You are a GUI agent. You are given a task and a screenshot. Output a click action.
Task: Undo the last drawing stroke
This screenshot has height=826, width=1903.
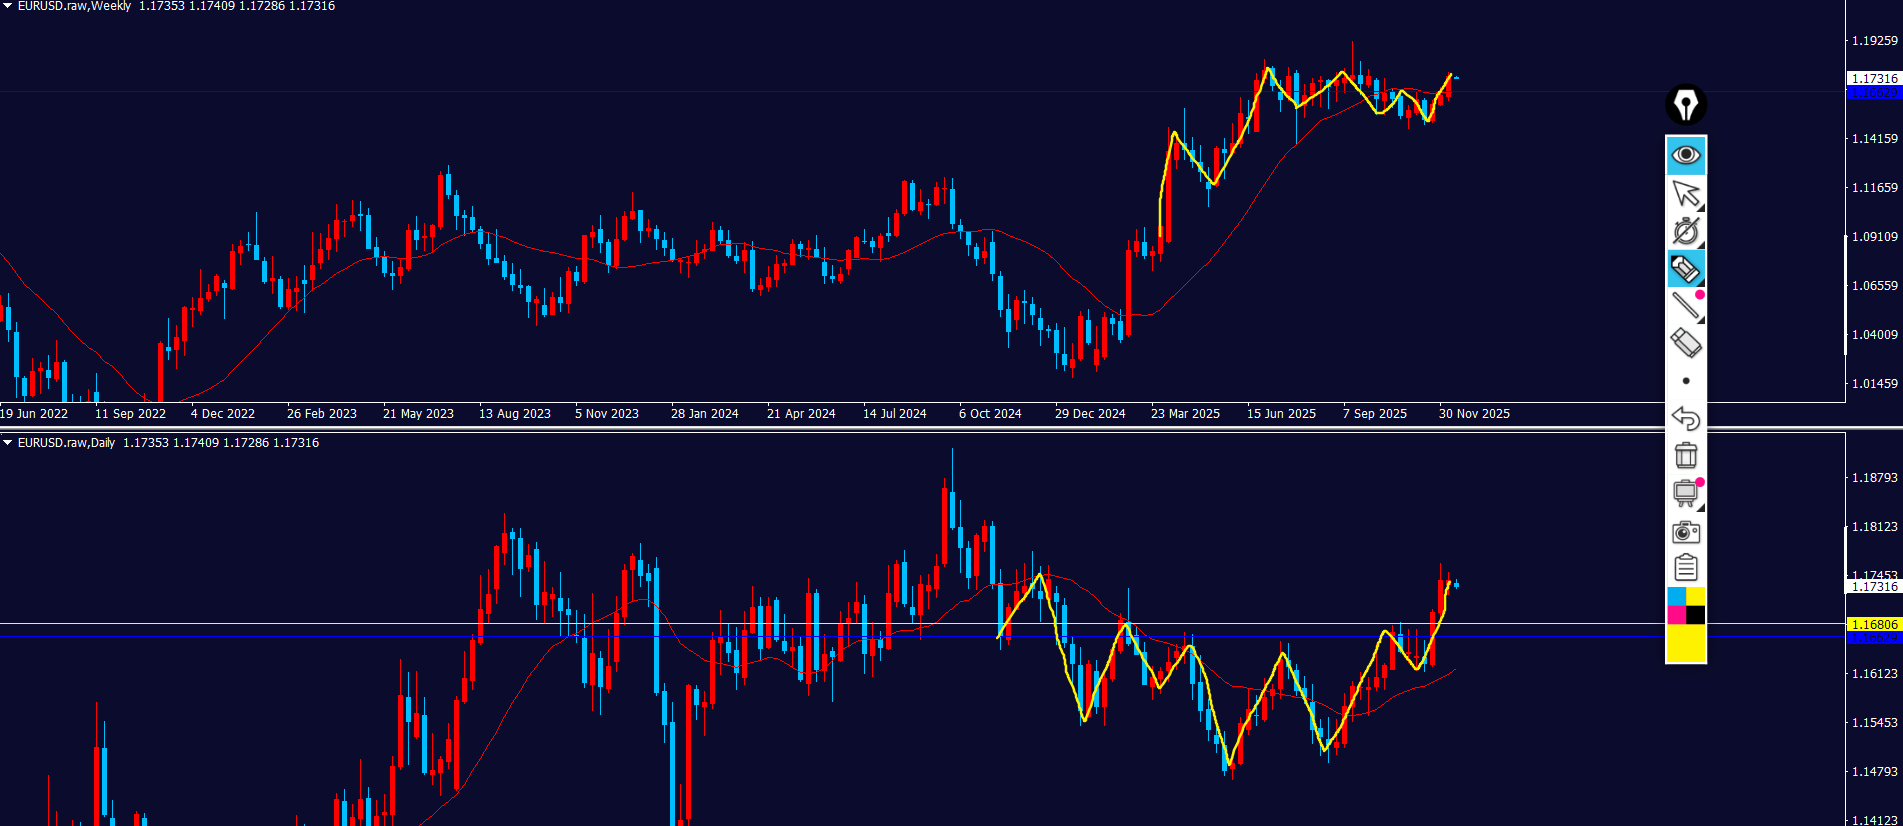pos(1686,418)
